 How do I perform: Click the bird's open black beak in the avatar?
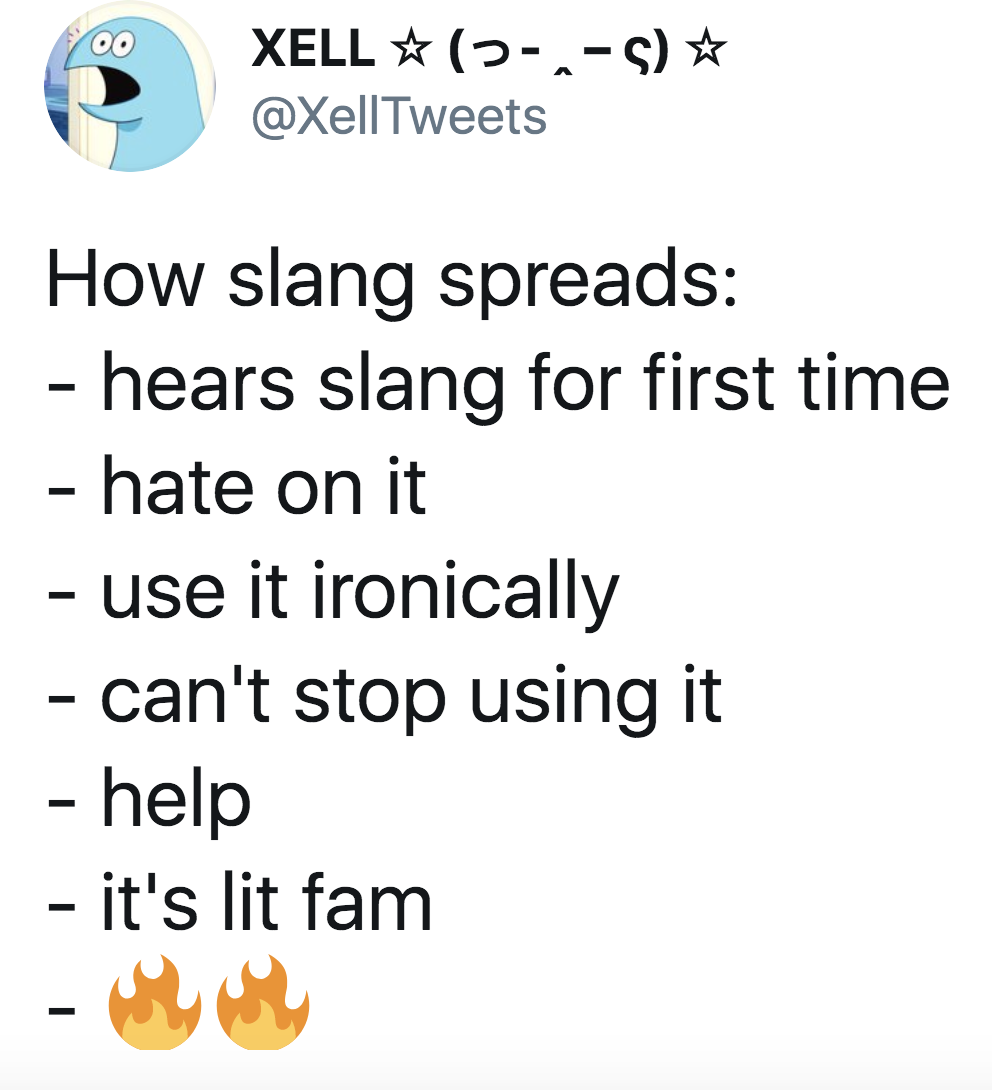(x=120, y=86)
